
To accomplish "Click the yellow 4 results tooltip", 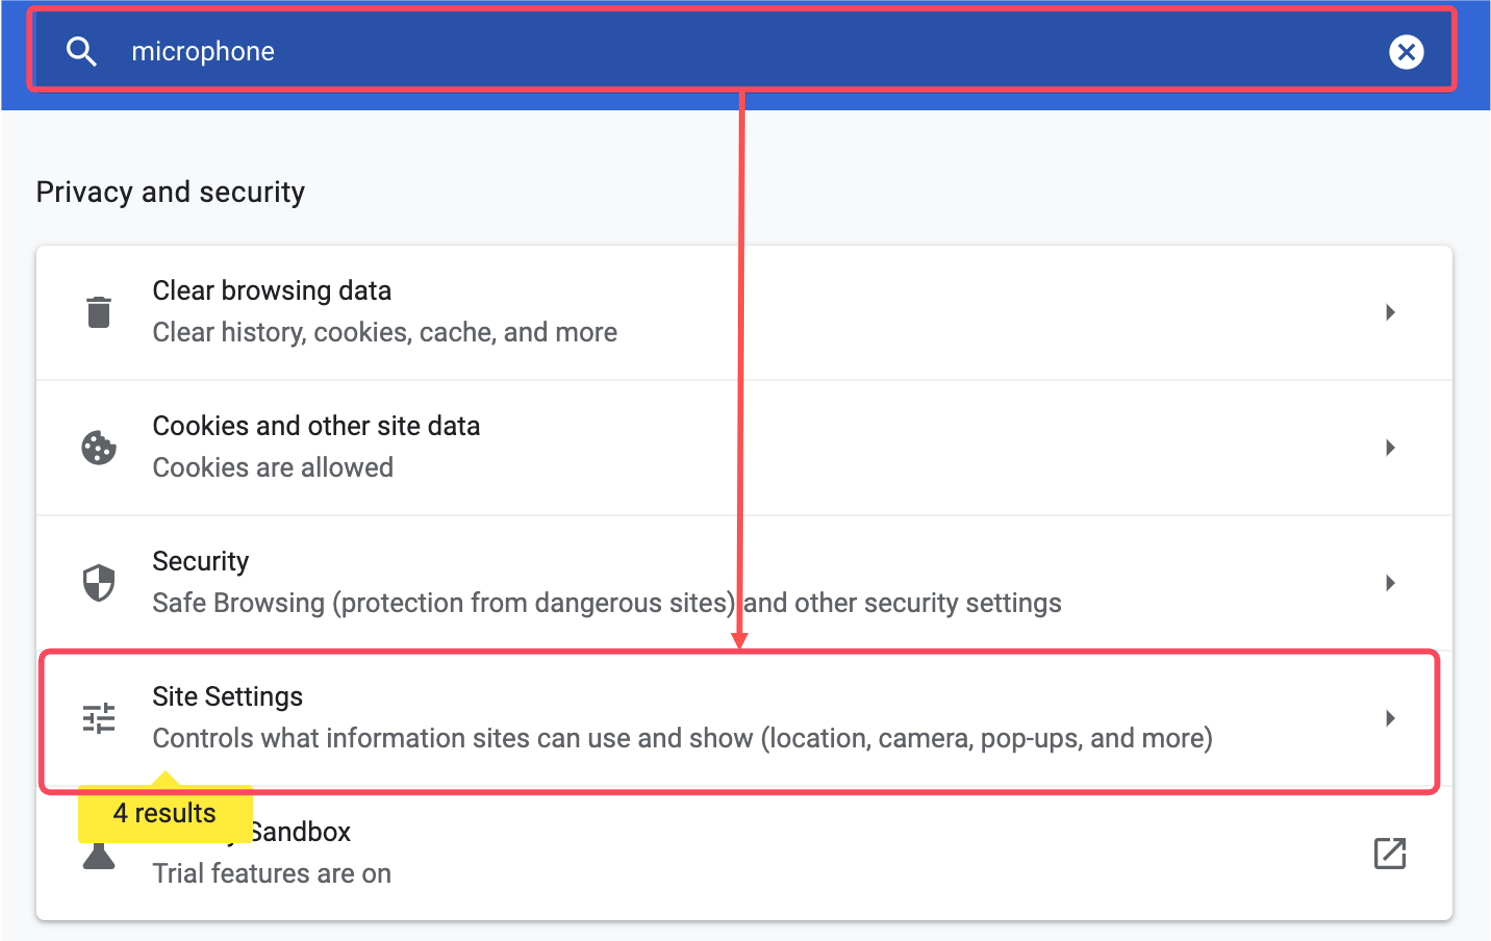I will [165, 813].
